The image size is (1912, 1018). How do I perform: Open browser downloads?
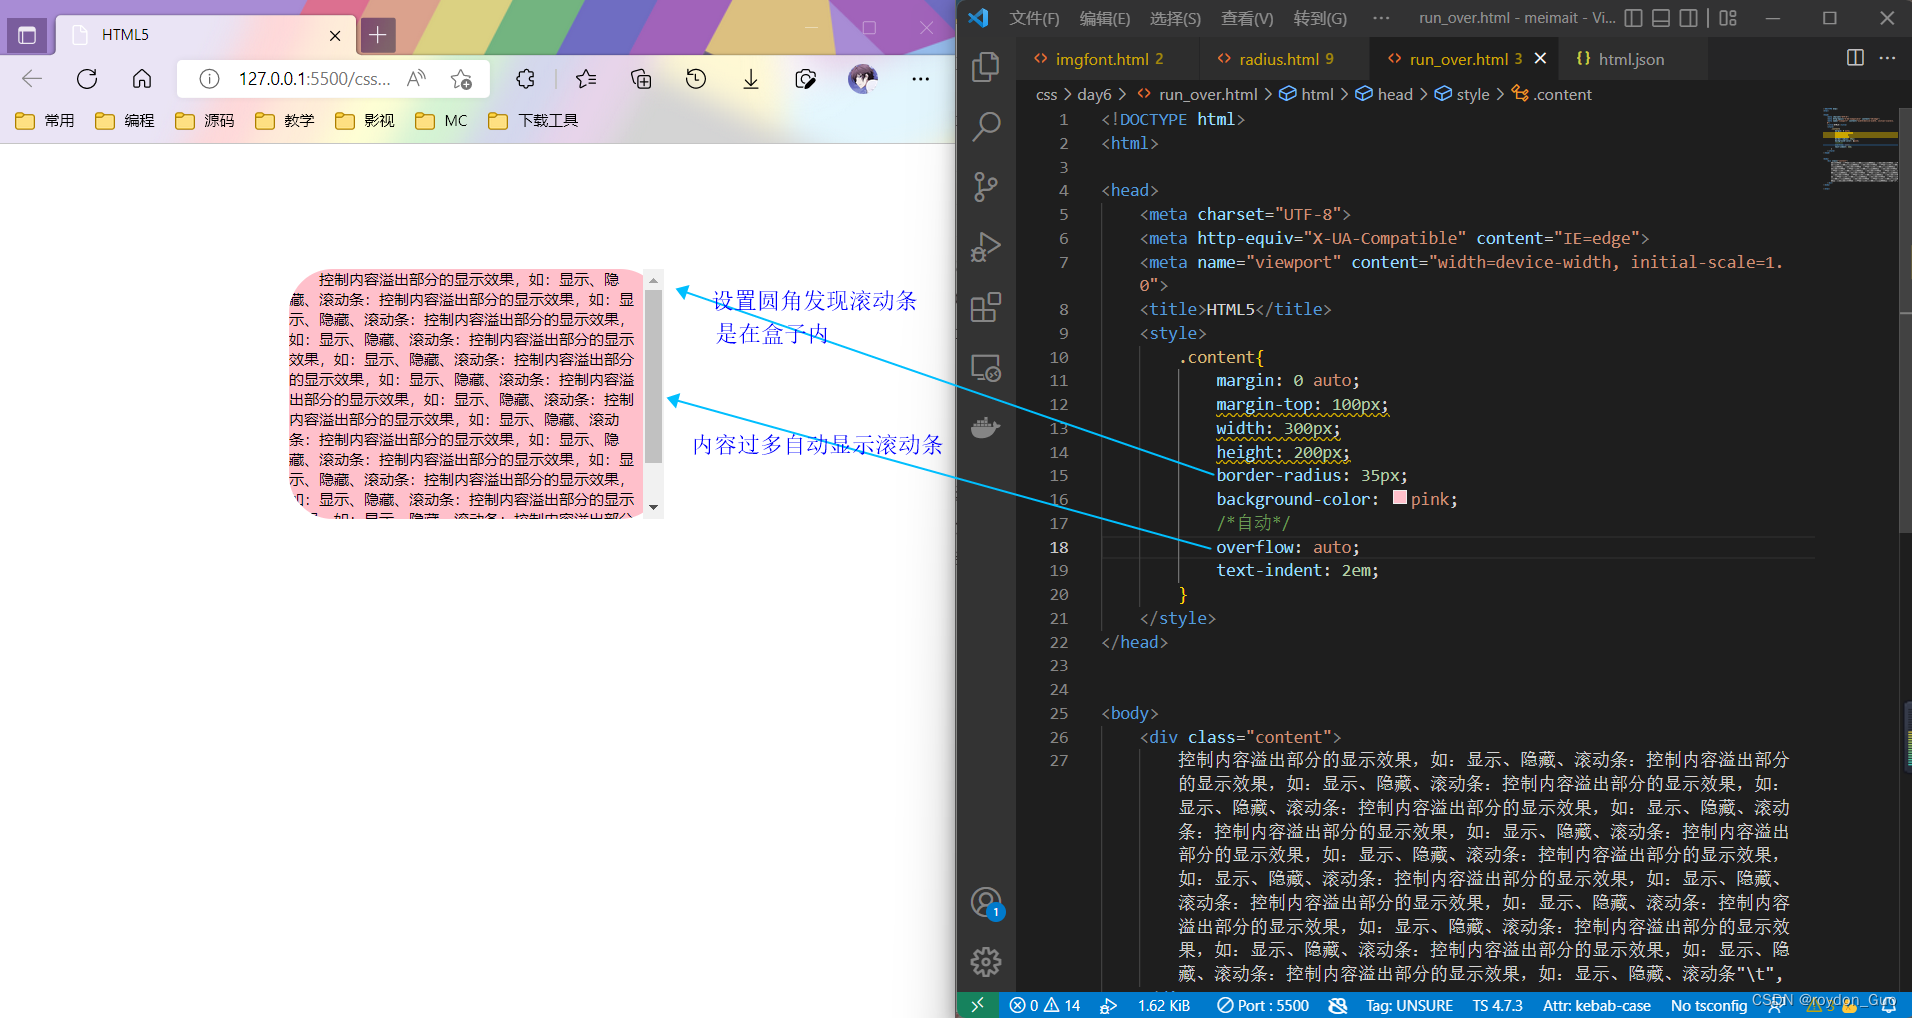pyautogui.click(x=751, y=79)
